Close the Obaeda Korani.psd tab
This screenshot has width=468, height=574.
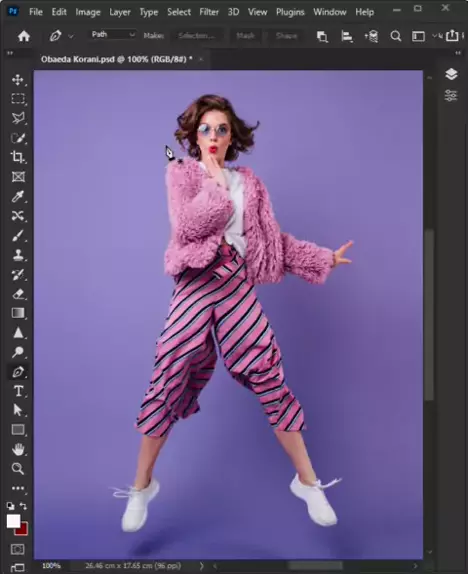pyautogui.click(x=201, y=59)
